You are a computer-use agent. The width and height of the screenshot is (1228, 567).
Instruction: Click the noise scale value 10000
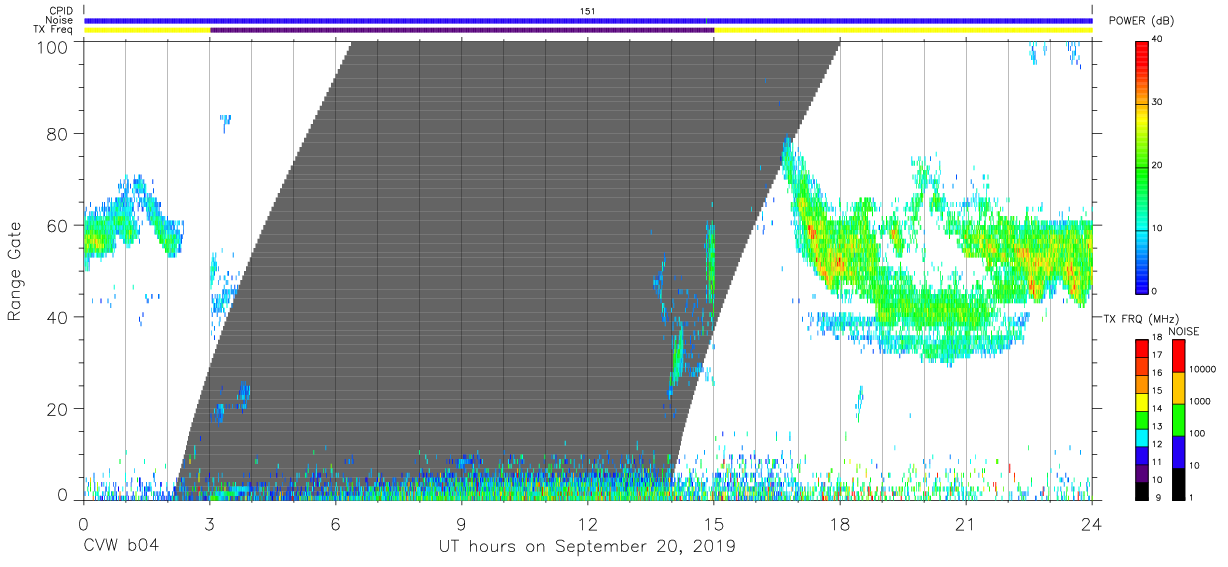point(1202,369)
